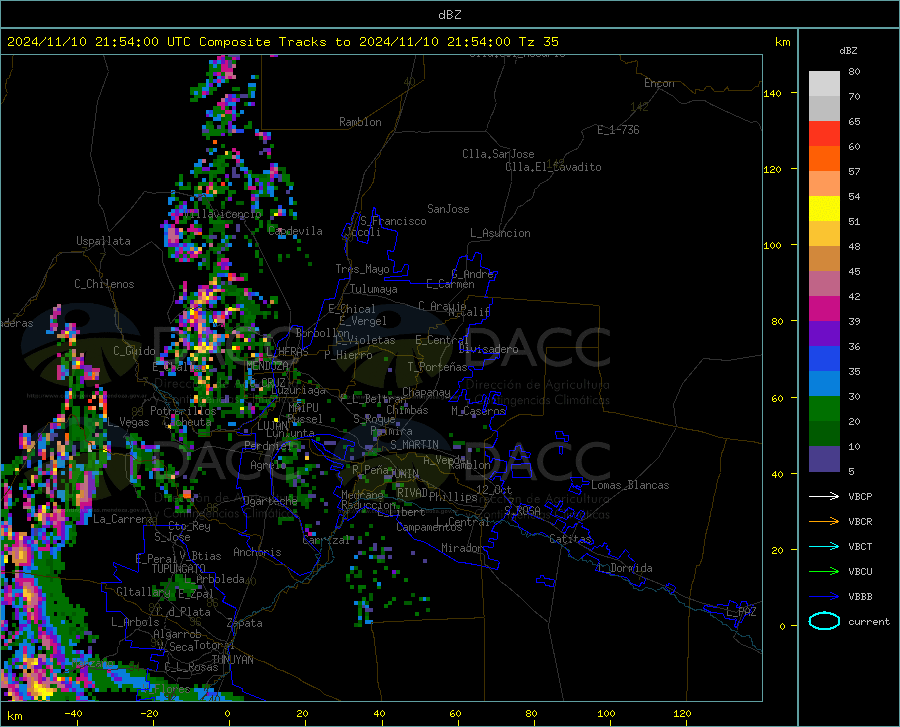Click the Chapanay map label

426,392
